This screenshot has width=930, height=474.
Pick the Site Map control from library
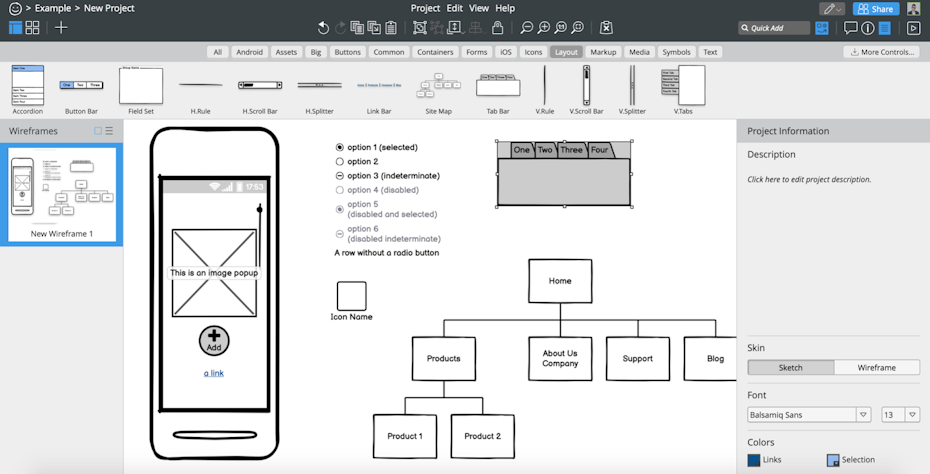click(x=438, y=86)
